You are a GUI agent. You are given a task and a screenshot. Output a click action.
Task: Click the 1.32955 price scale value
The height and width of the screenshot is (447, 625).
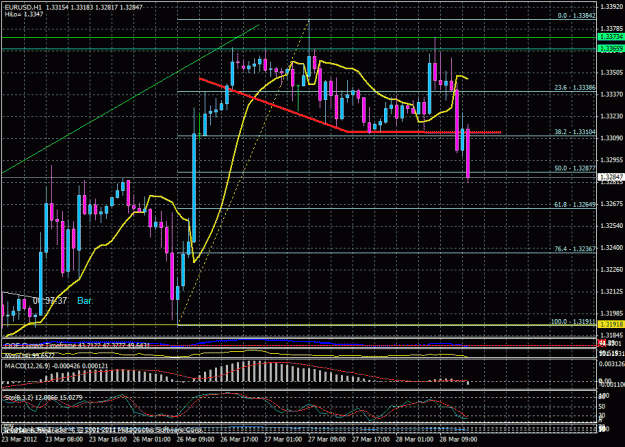(612, 160)
